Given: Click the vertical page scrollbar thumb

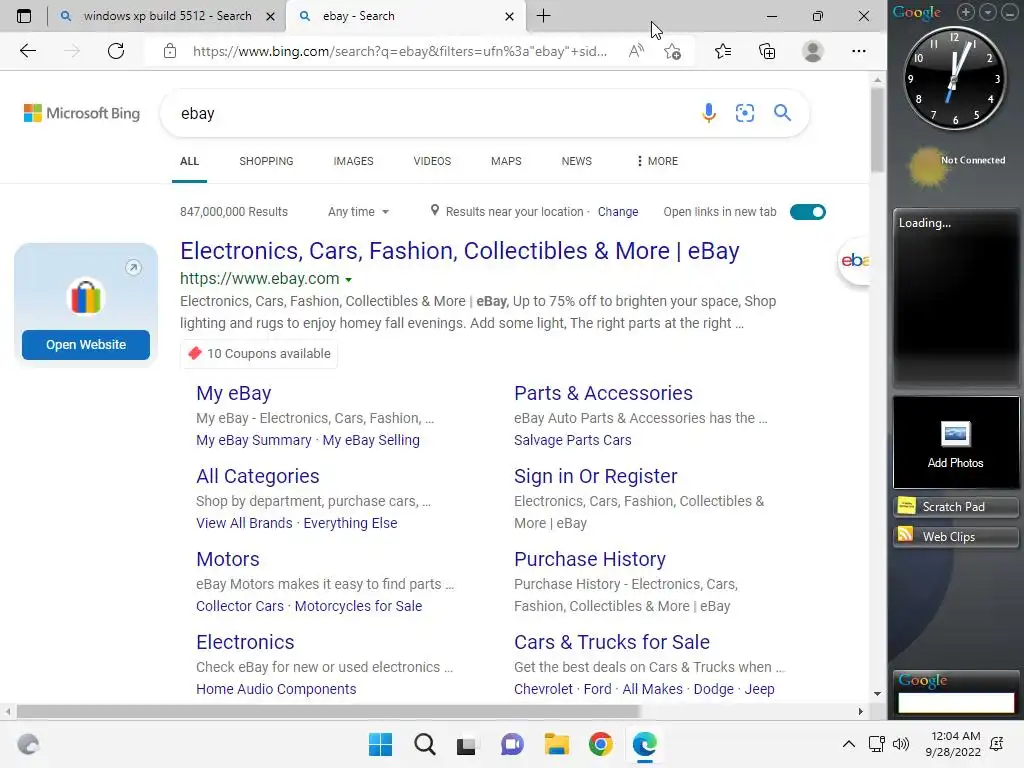Looking at the screenshot, I should [x=877, y=129].
